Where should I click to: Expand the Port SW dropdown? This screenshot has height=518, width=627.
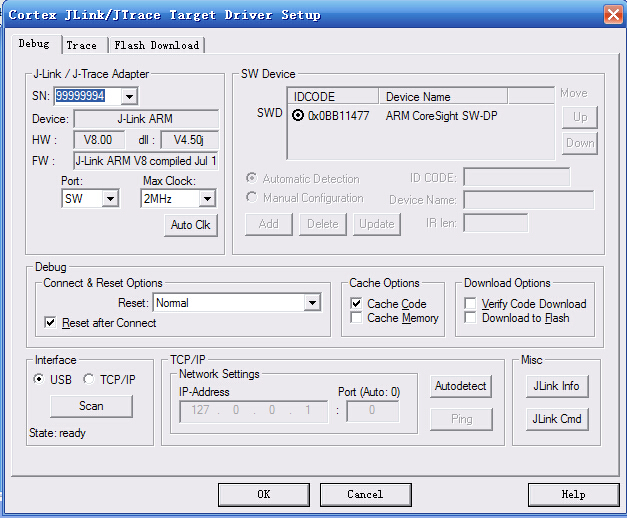coord(110,198)
